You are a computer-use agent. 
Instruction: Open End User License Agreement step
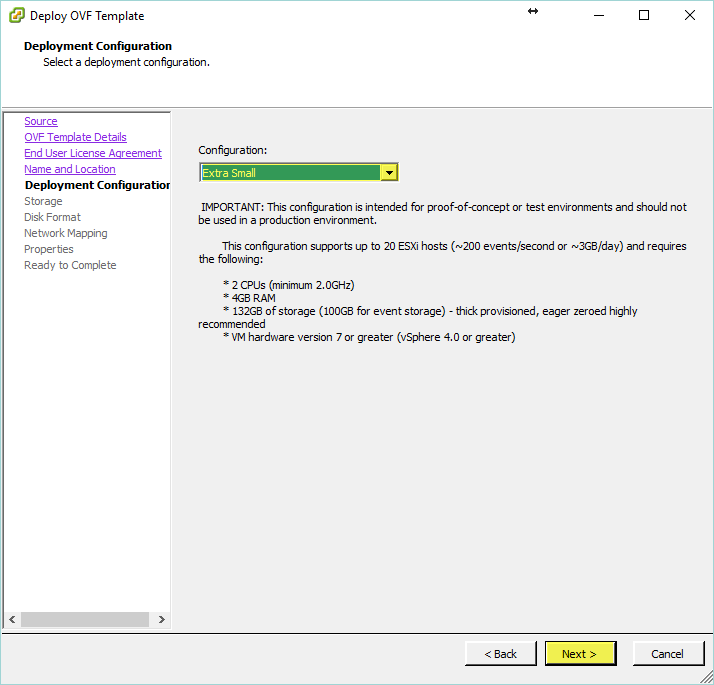(x=93, y=153)
